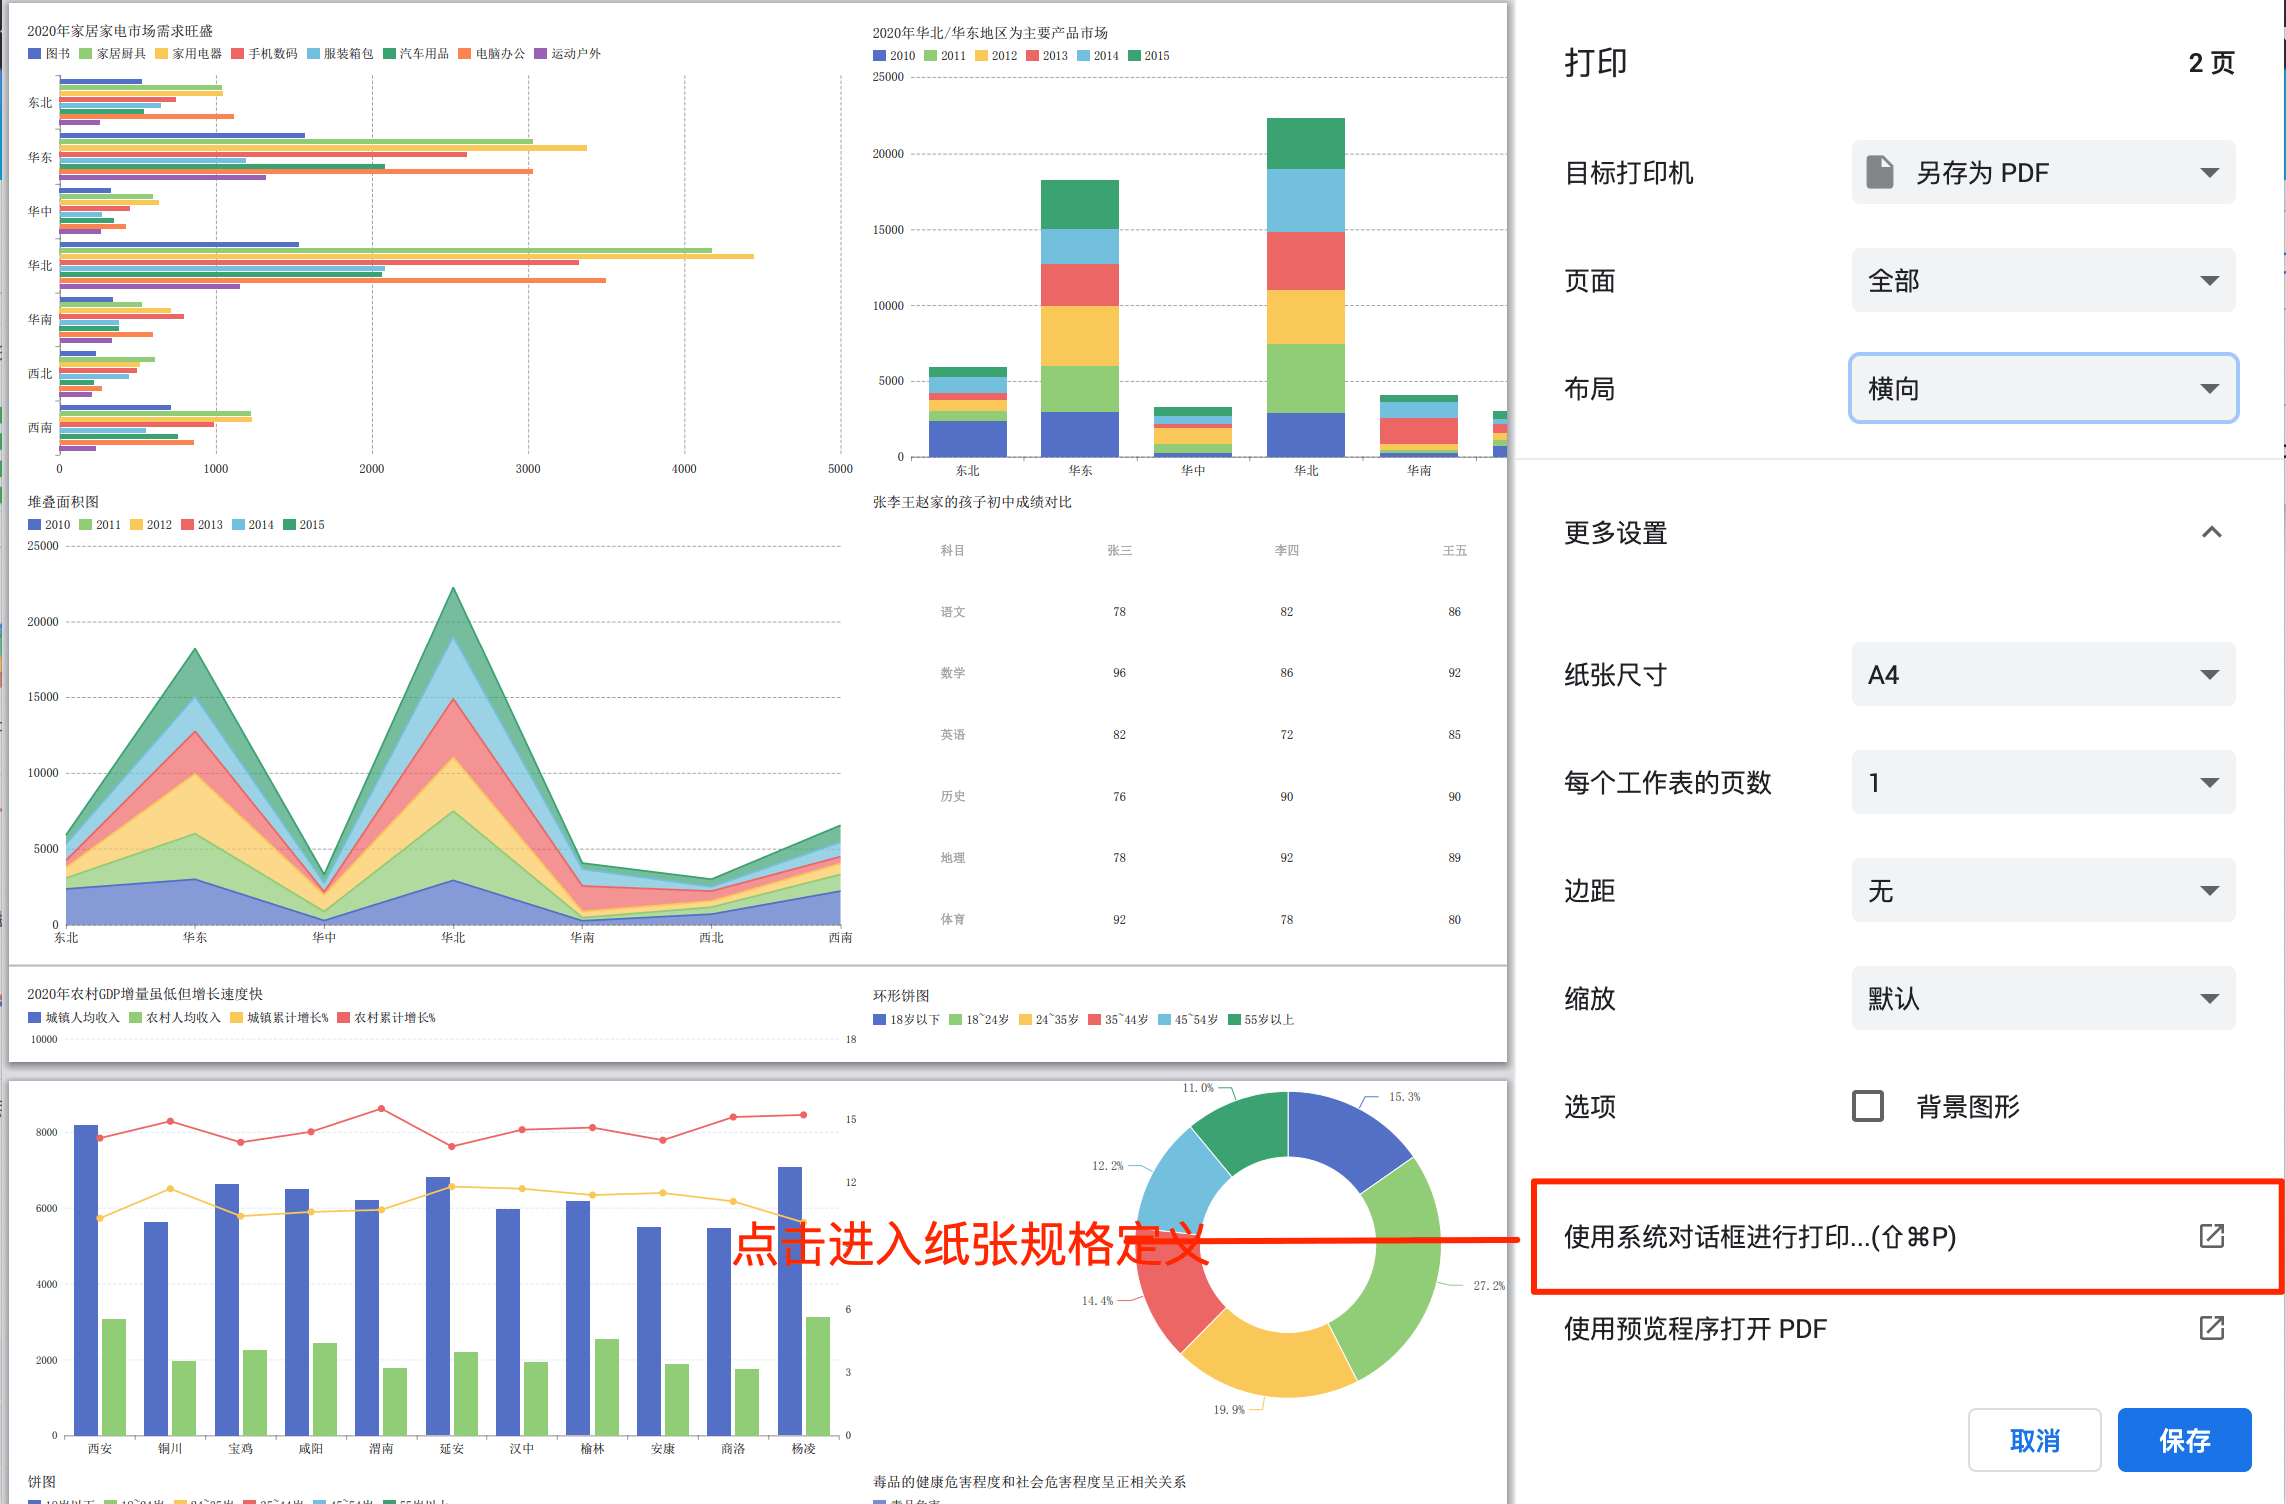Open the scale dropdown showing 默认

tap(2043, 998)
